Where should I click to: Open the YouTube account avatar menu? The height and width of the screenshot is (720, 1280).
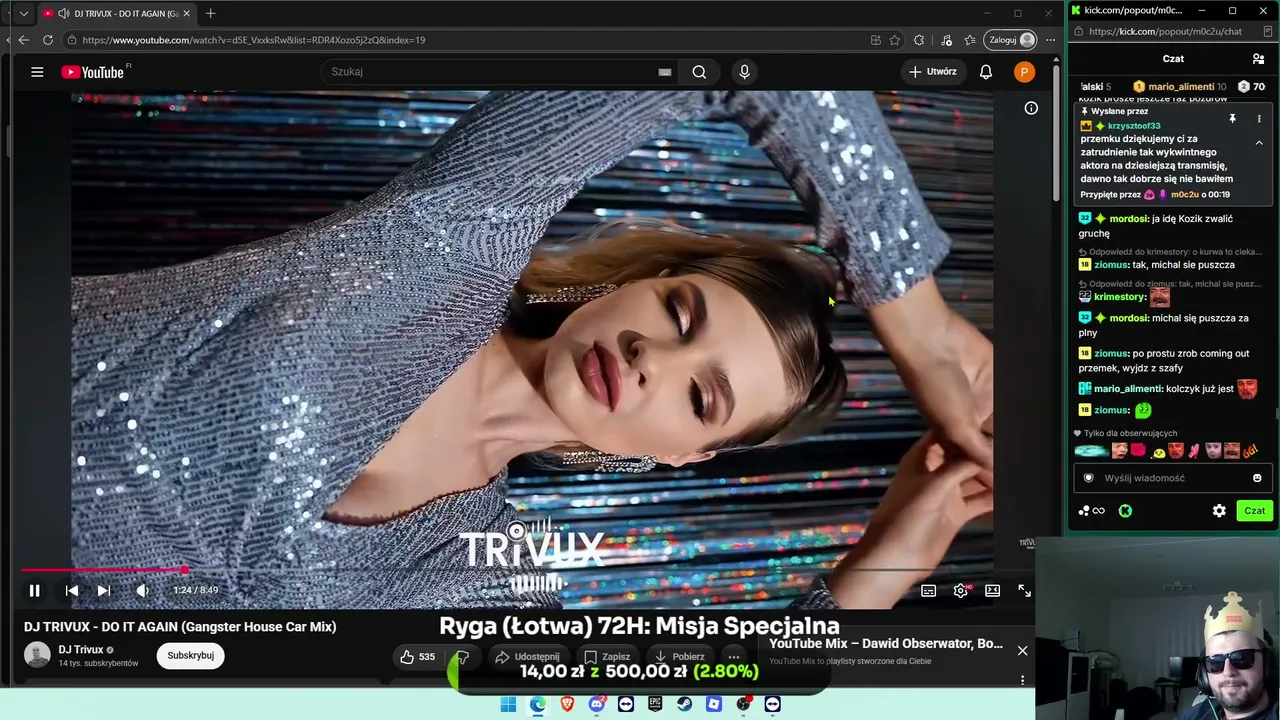point(1024,72)
